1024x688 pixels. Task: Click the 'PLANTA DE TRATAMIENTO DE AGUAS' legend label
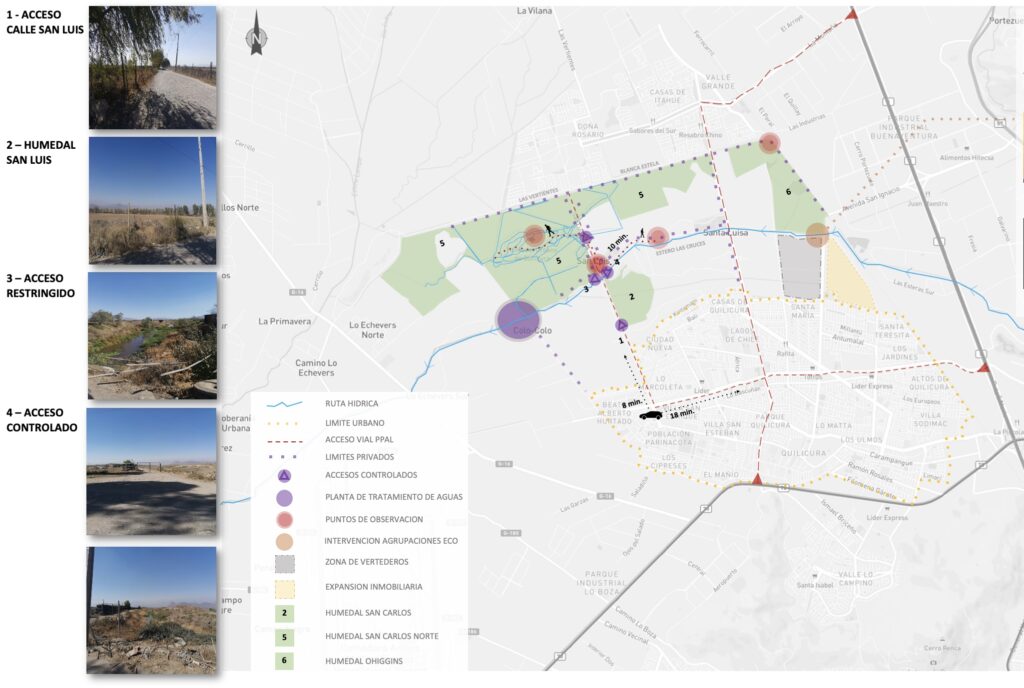point(394,497)
